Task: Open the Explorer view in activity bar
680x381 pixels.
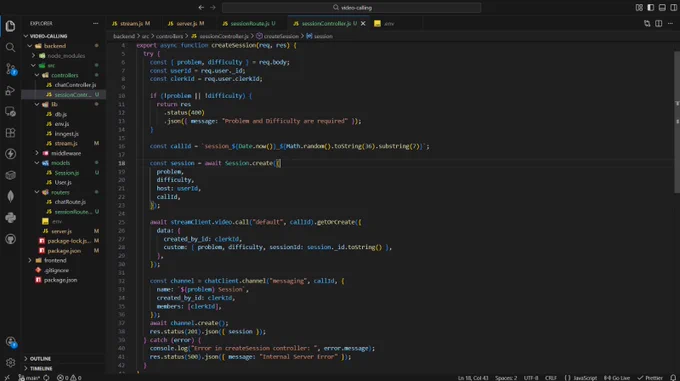Action: [10, 26]
